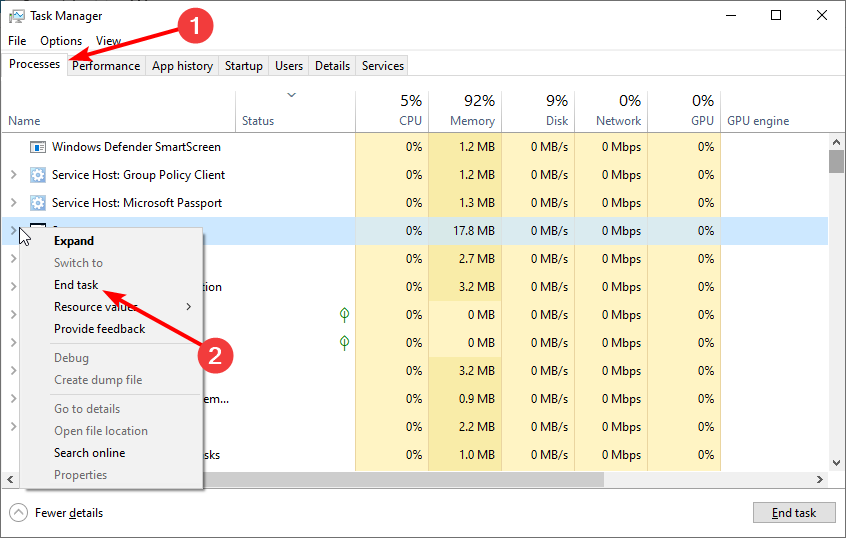Screen dimensions: 846x538
Task: Switch to the Performance tab
Action: point(106,66)
